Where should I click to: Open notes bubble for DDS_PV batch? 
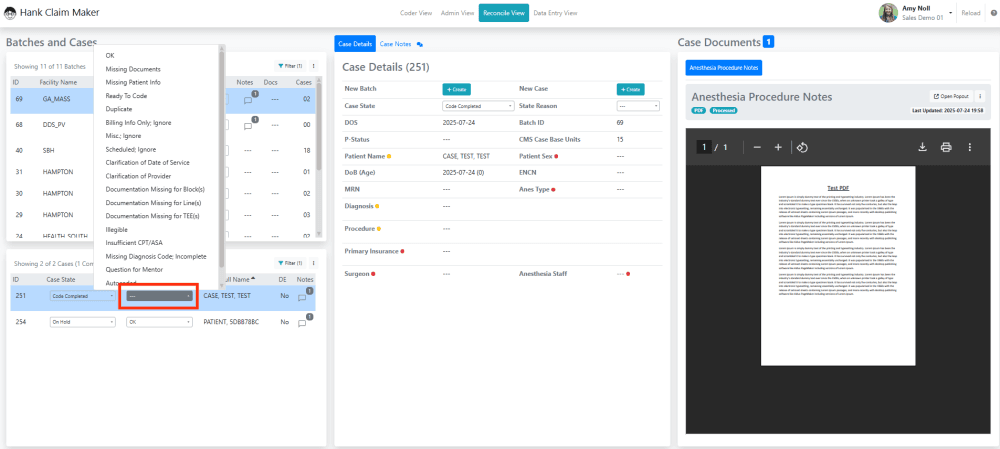(249, 125)
